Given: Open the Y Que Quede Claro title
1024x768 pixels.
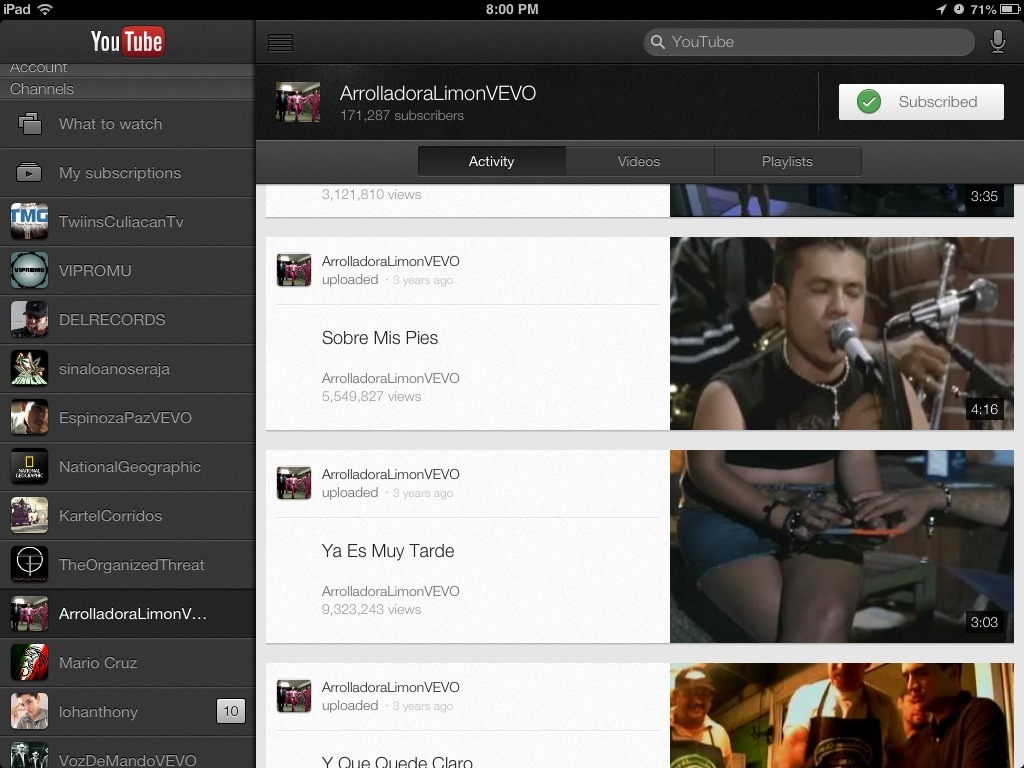Looking at the screenshot, I should [x=397, y=761].
